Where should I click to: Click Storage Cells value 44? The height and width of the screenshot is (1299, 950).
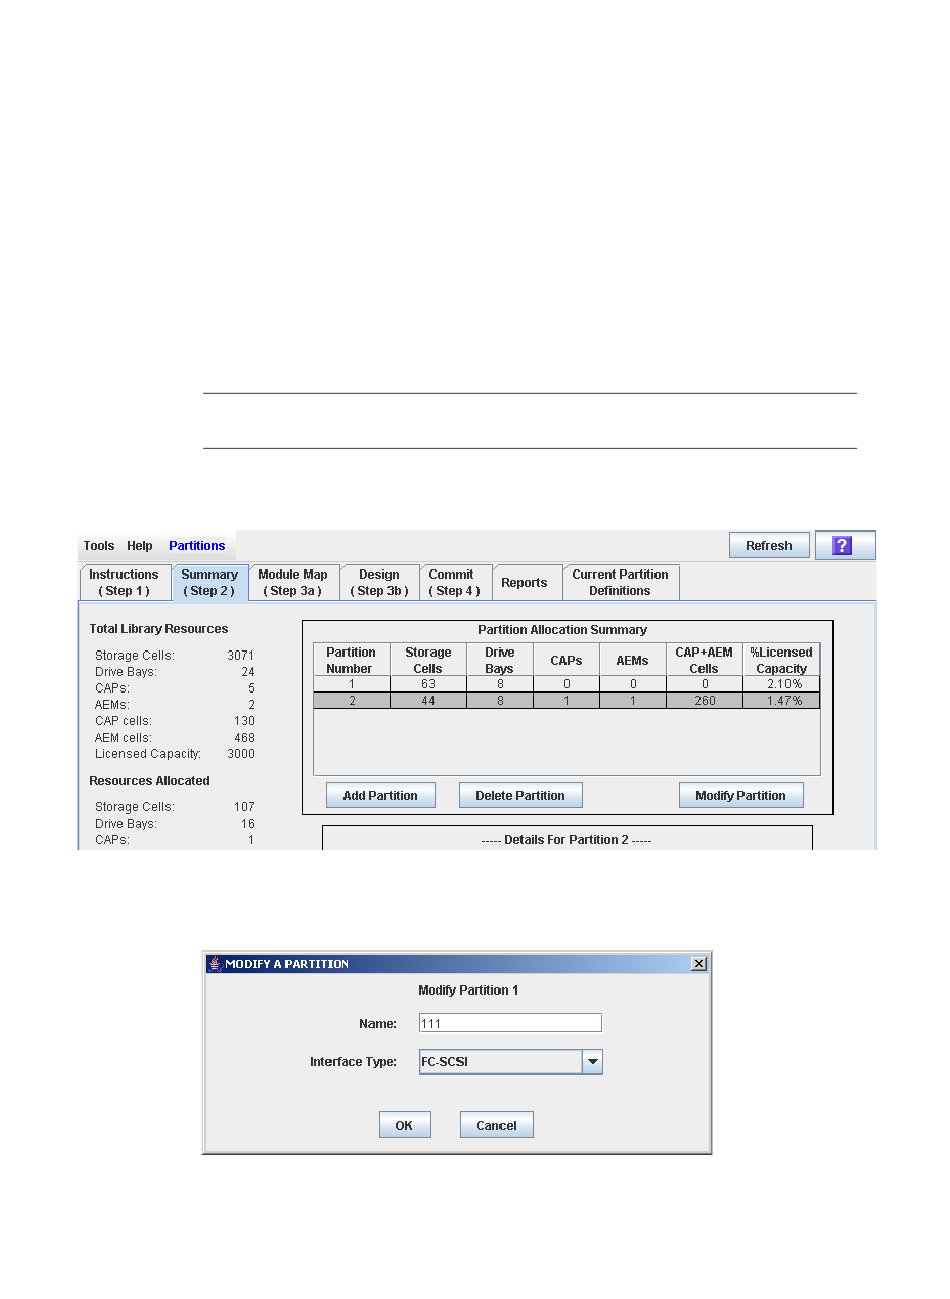point(428,701)
